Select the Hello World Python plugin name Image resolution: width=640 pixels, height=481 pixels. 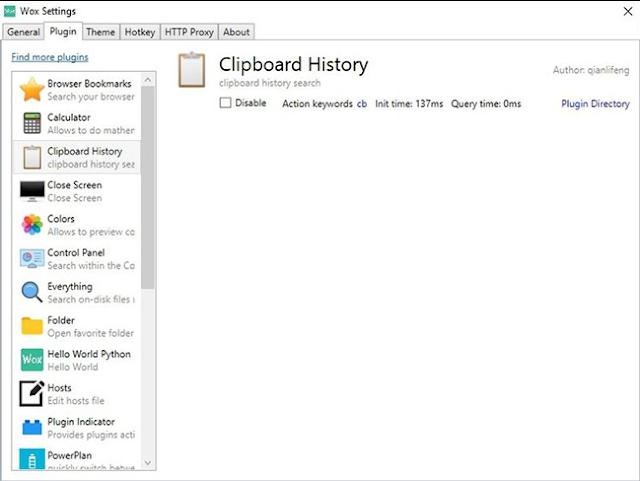tap(89, 354)
